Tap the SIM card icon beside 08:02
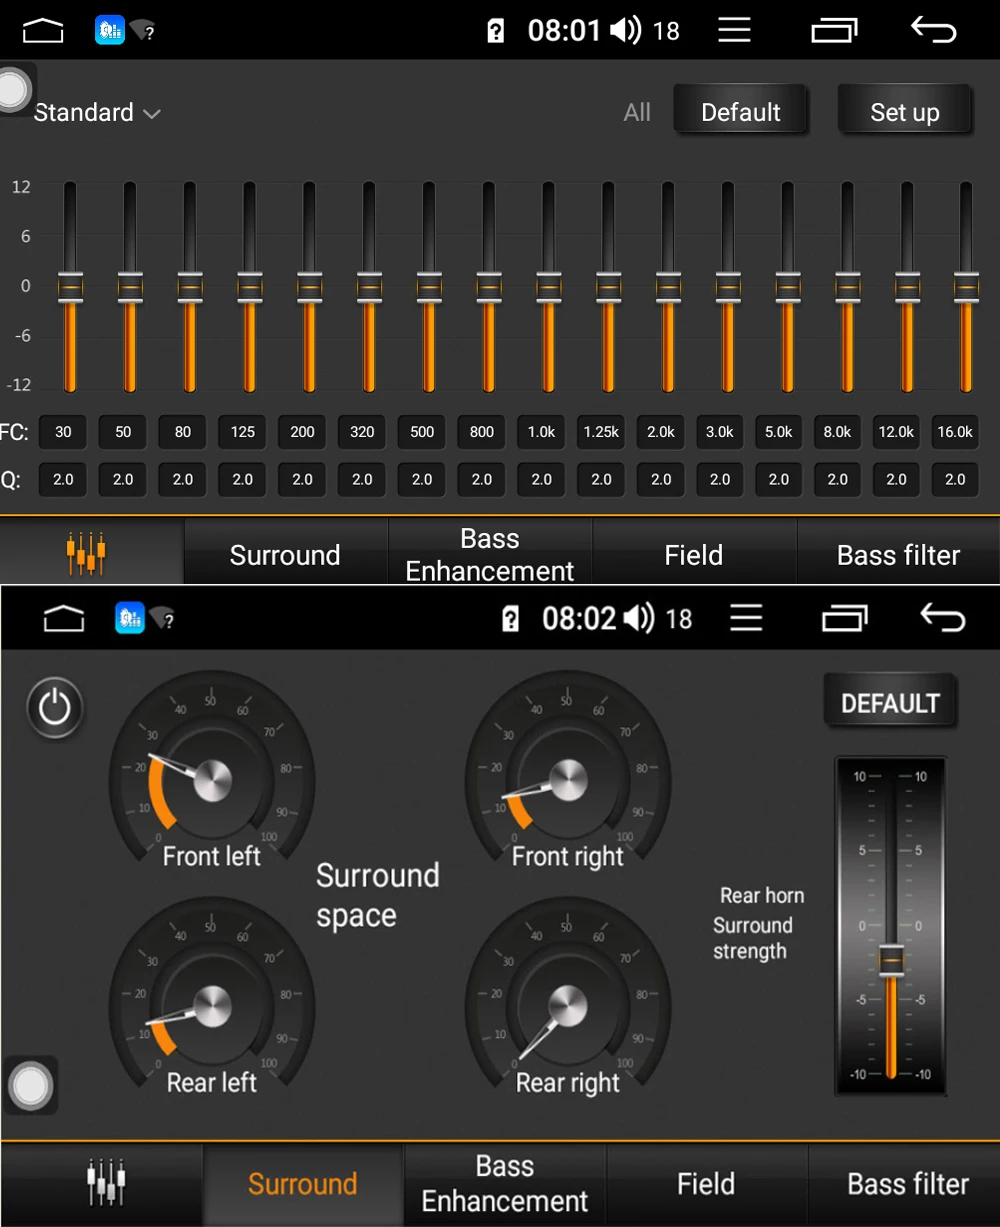Image resolution: width=1000 pixels, height=1227 pixels. point(510,620)
